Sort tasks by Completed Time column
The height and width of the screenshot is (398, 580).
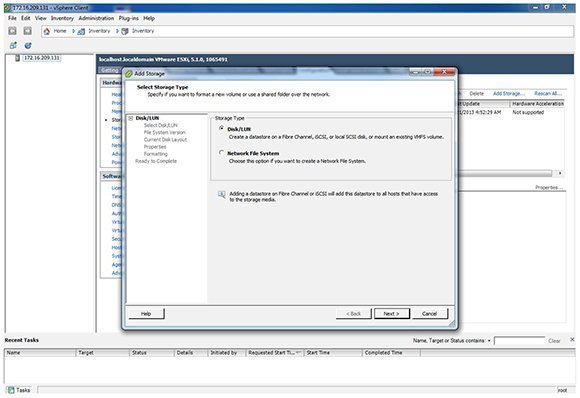(x=391, y=353)
